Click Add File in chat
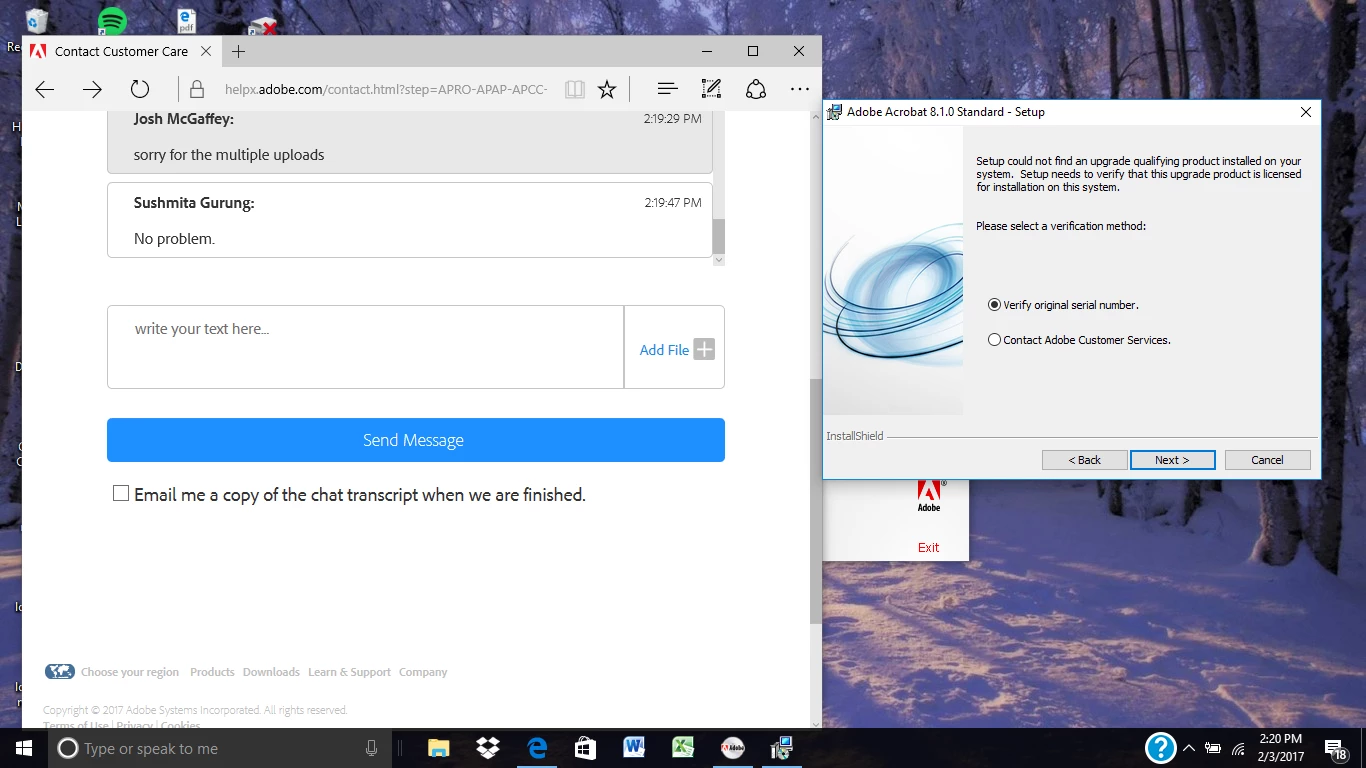This screenshot has height=768, width=1366. pos(676,350)
